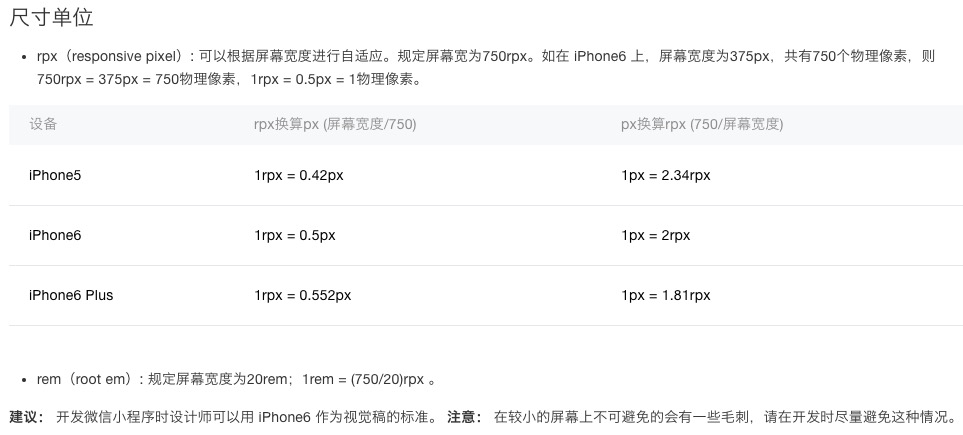Click the iPhone6 mention in the 建议 text

[x=284, y=417]
